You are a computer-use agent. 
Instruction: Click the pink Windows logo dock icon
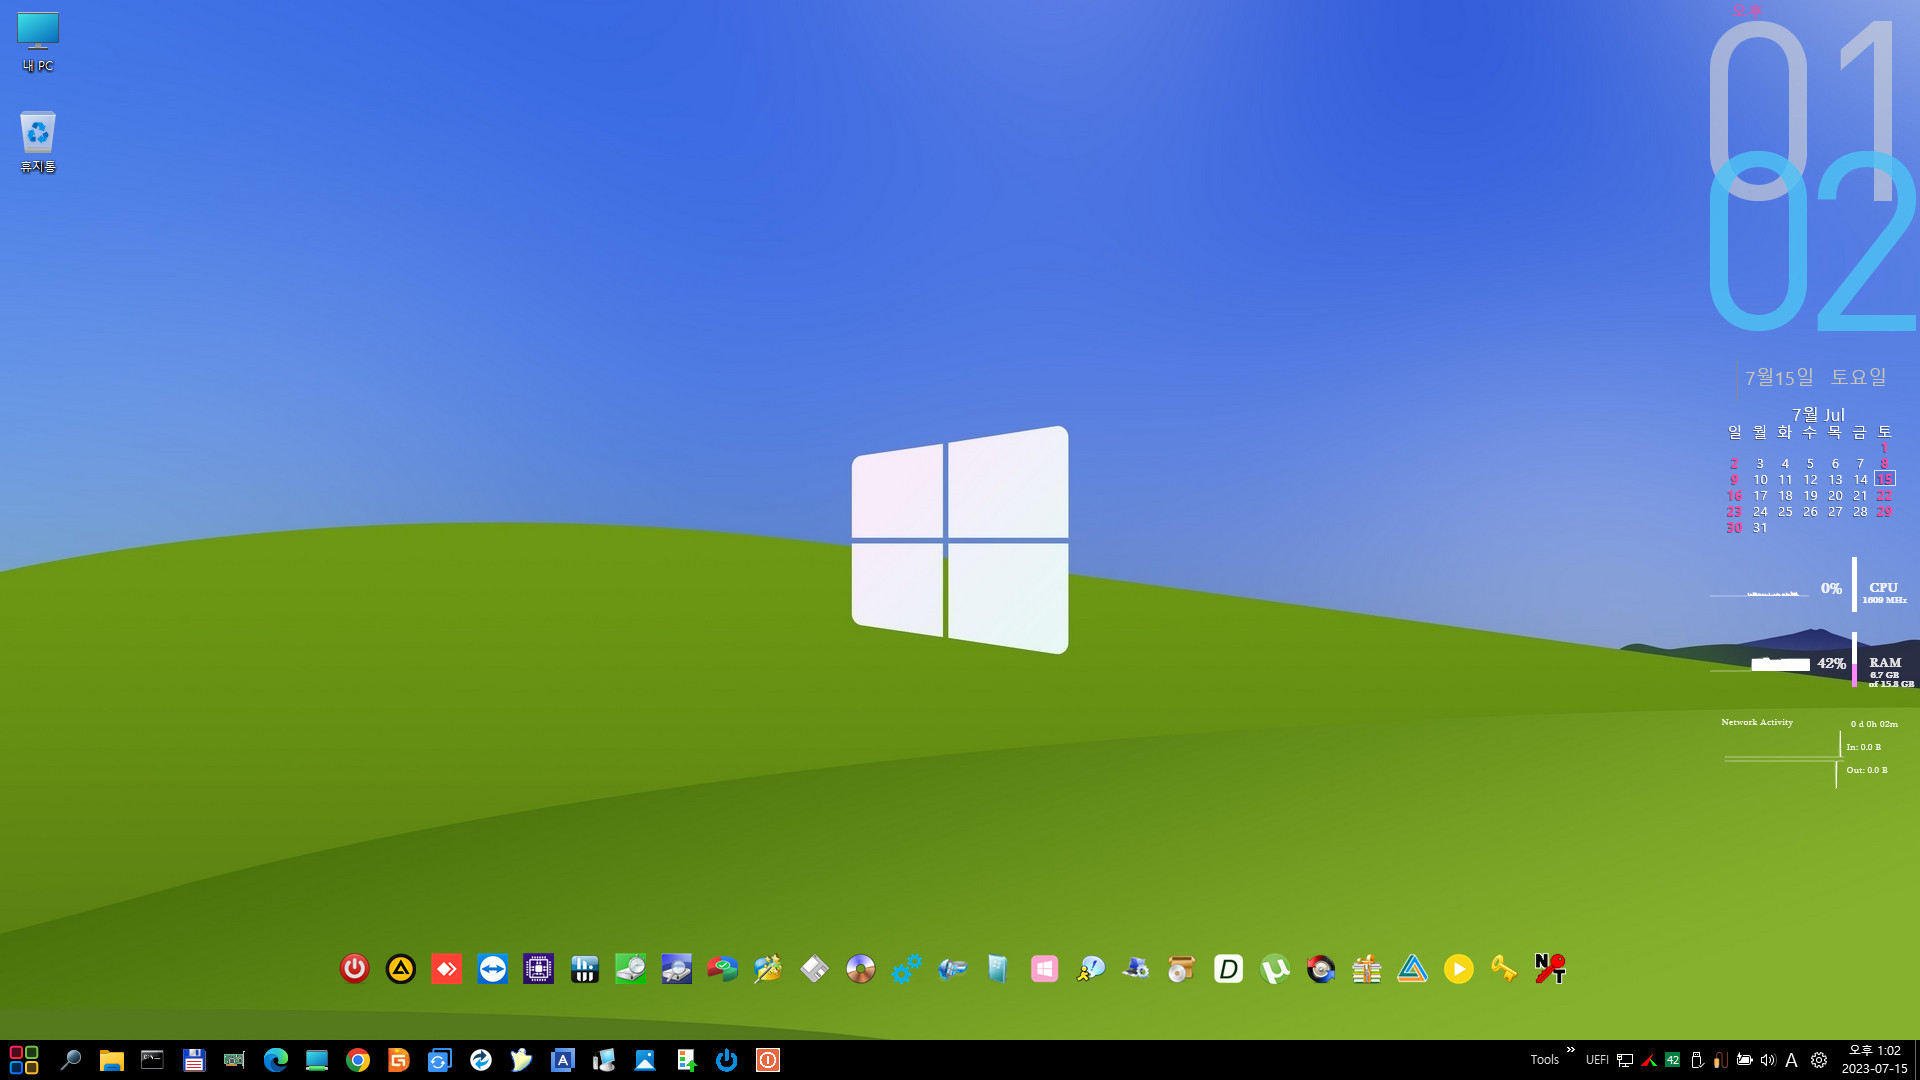coord(1045,968)
